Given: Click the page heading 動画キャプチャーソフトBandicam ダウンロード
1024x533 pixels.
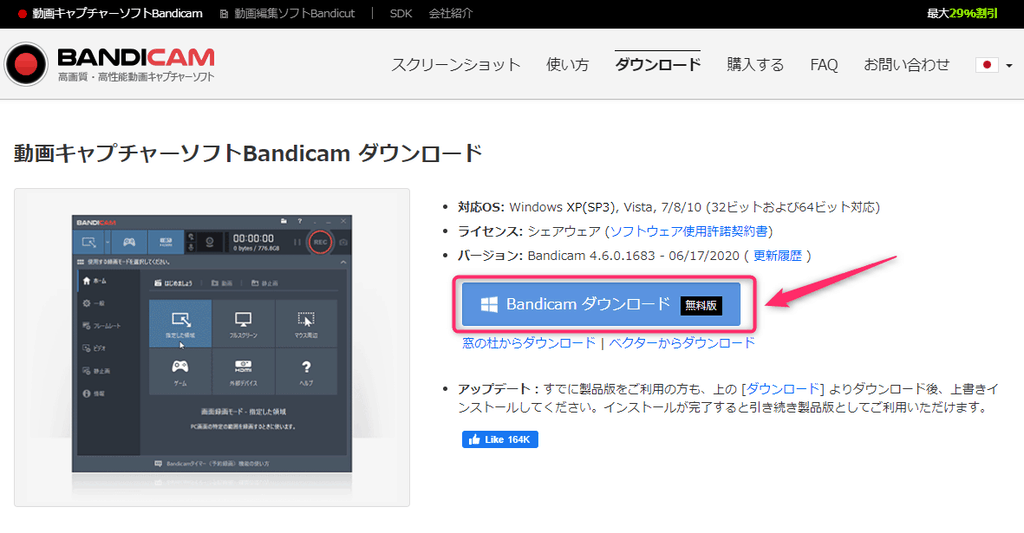Looking at the screenshot, I should [248, 153].
